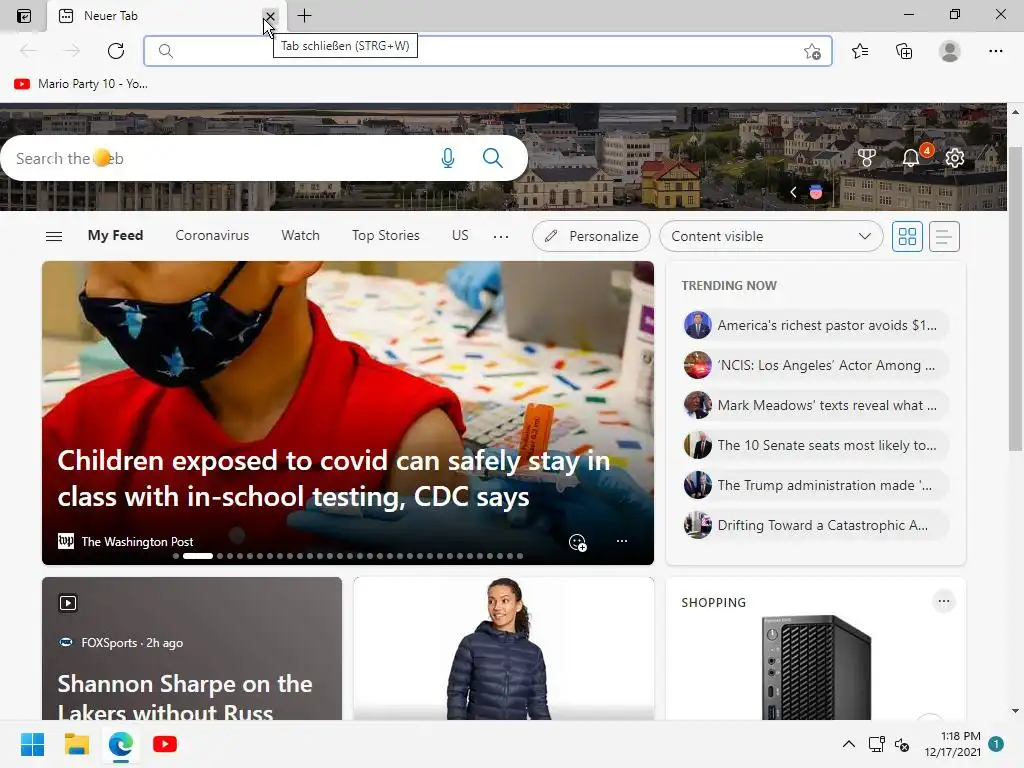Select the US tab

coord(460,236)
